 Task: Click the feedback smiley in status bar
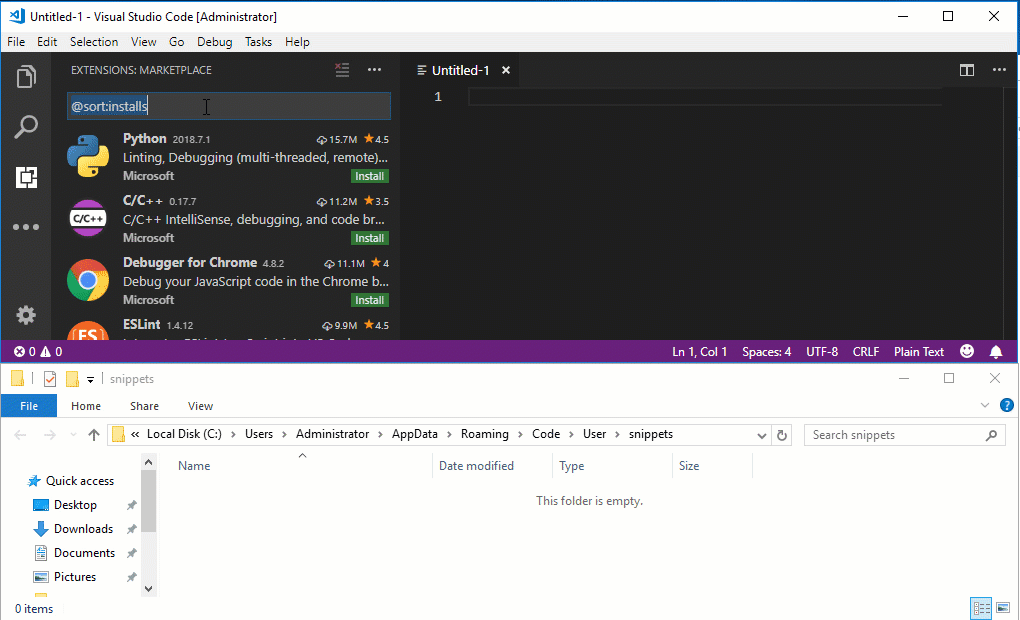(967, 351)
